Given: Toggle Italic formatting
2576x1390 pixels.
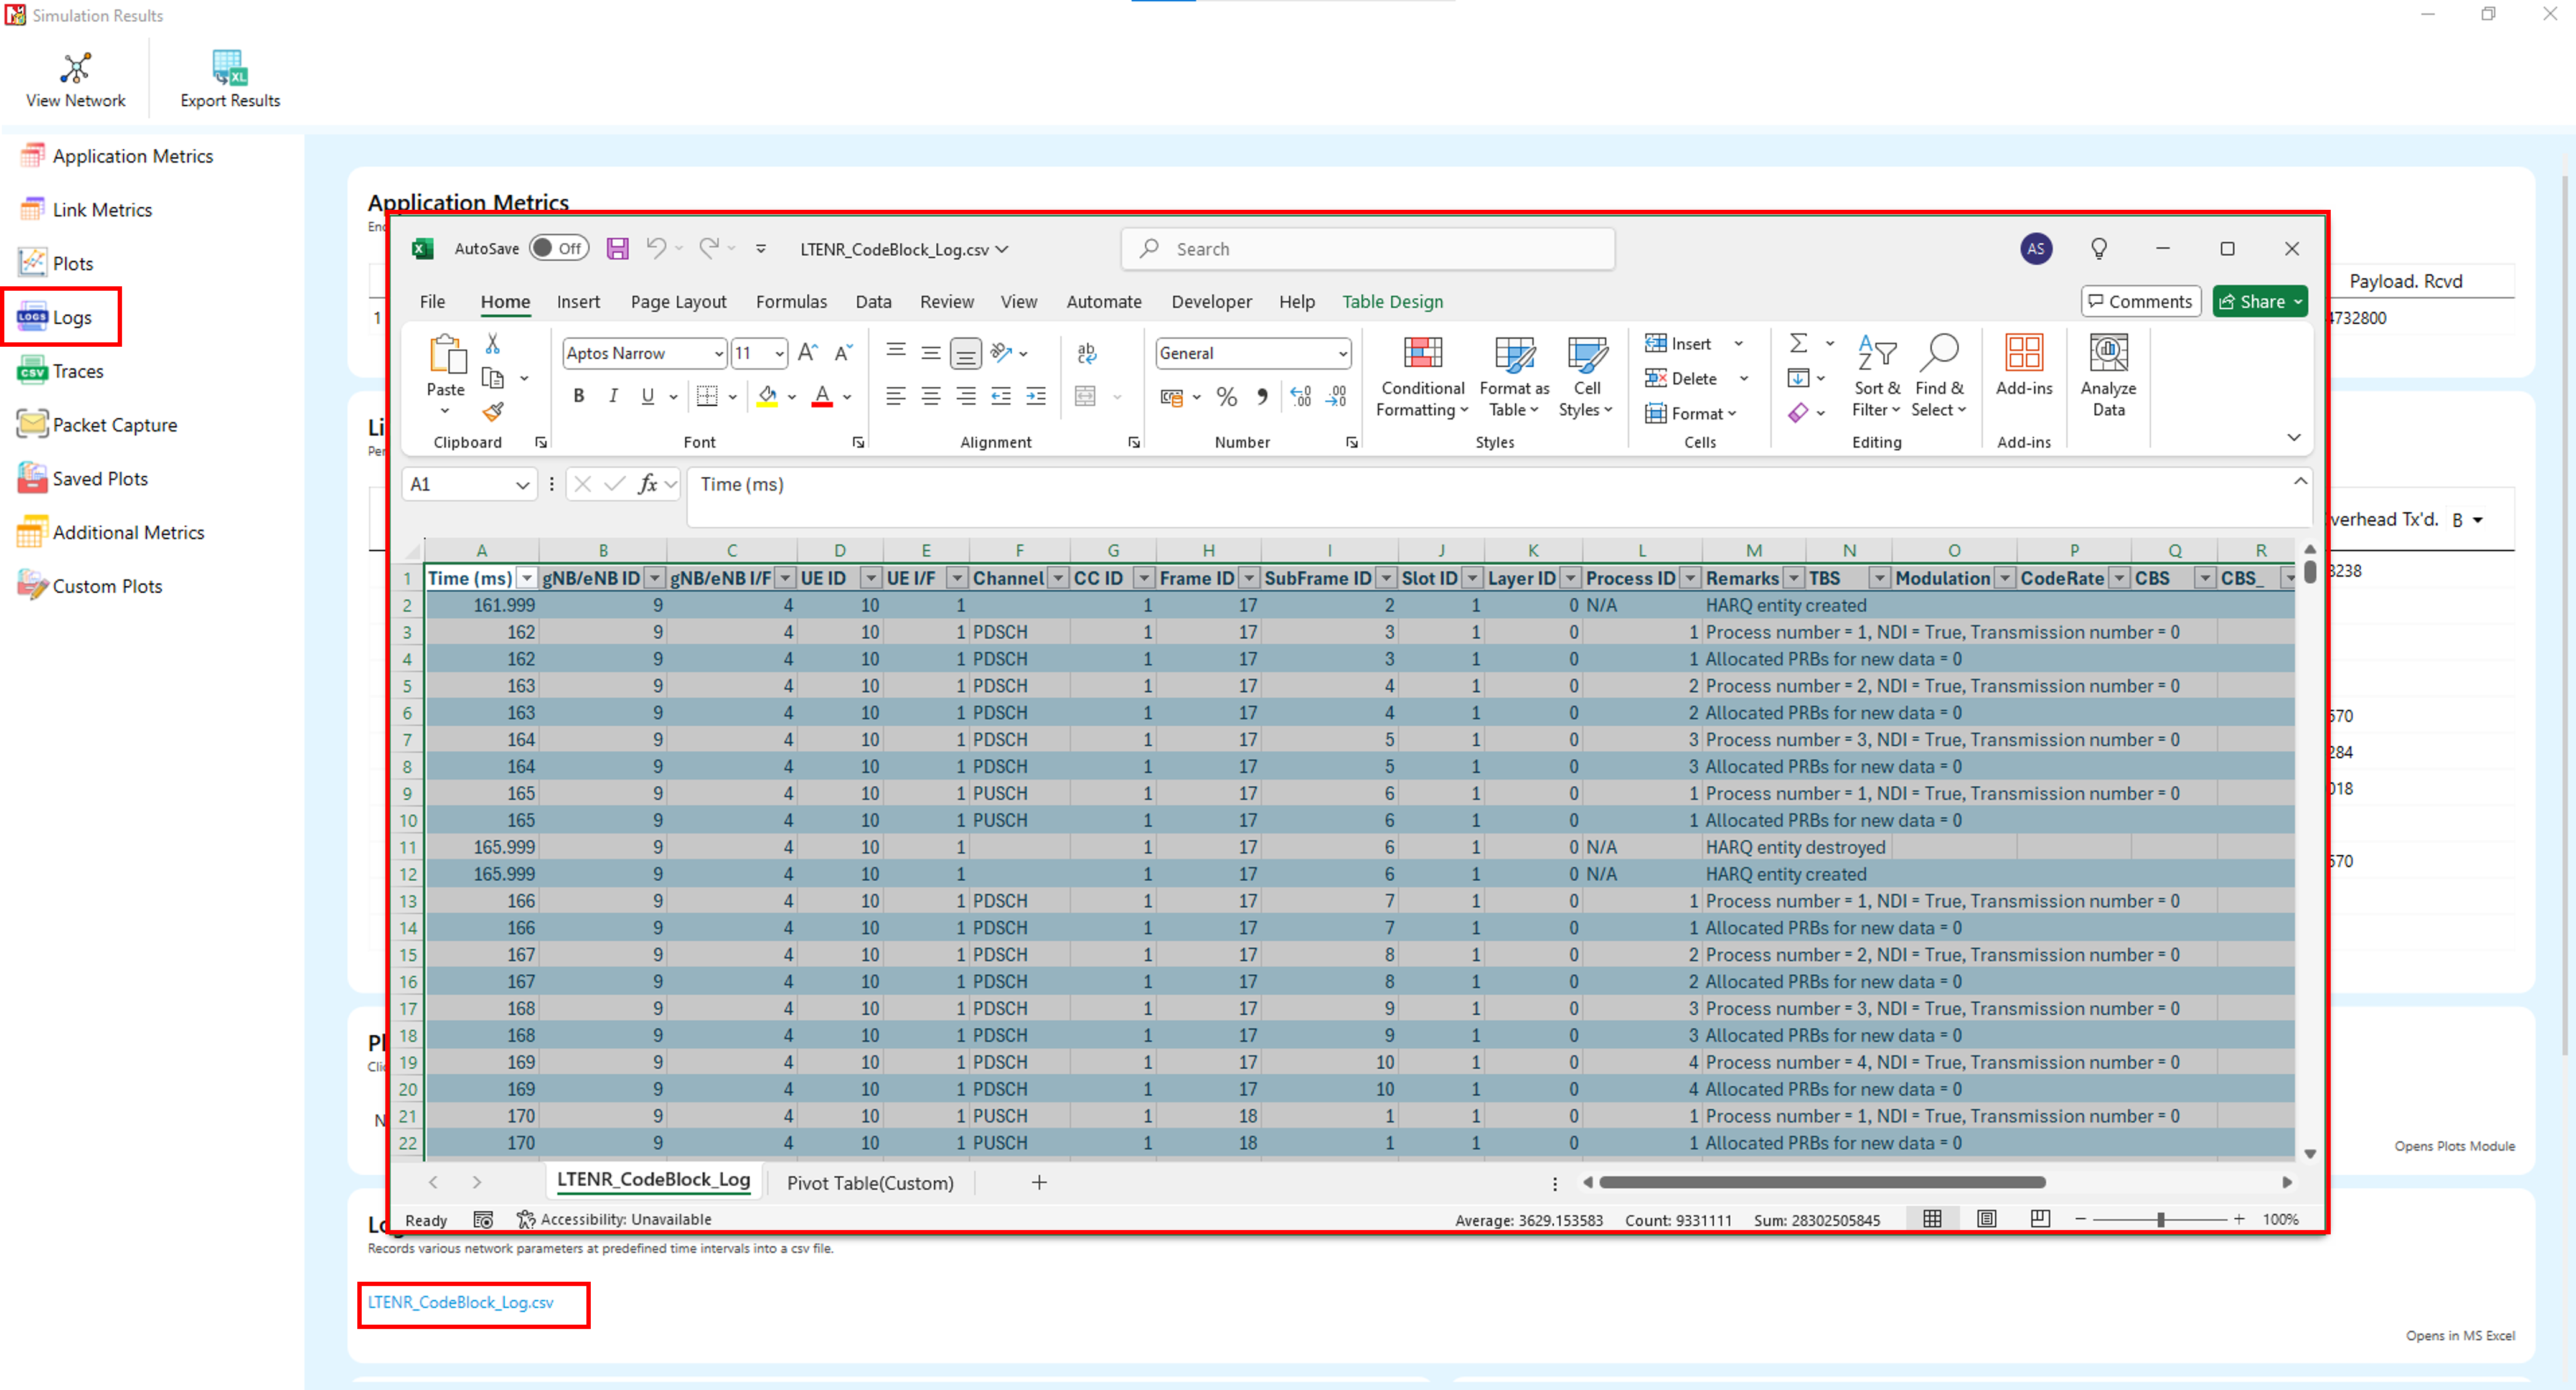Looking at the screenshot, I should [x=613, y=396].
